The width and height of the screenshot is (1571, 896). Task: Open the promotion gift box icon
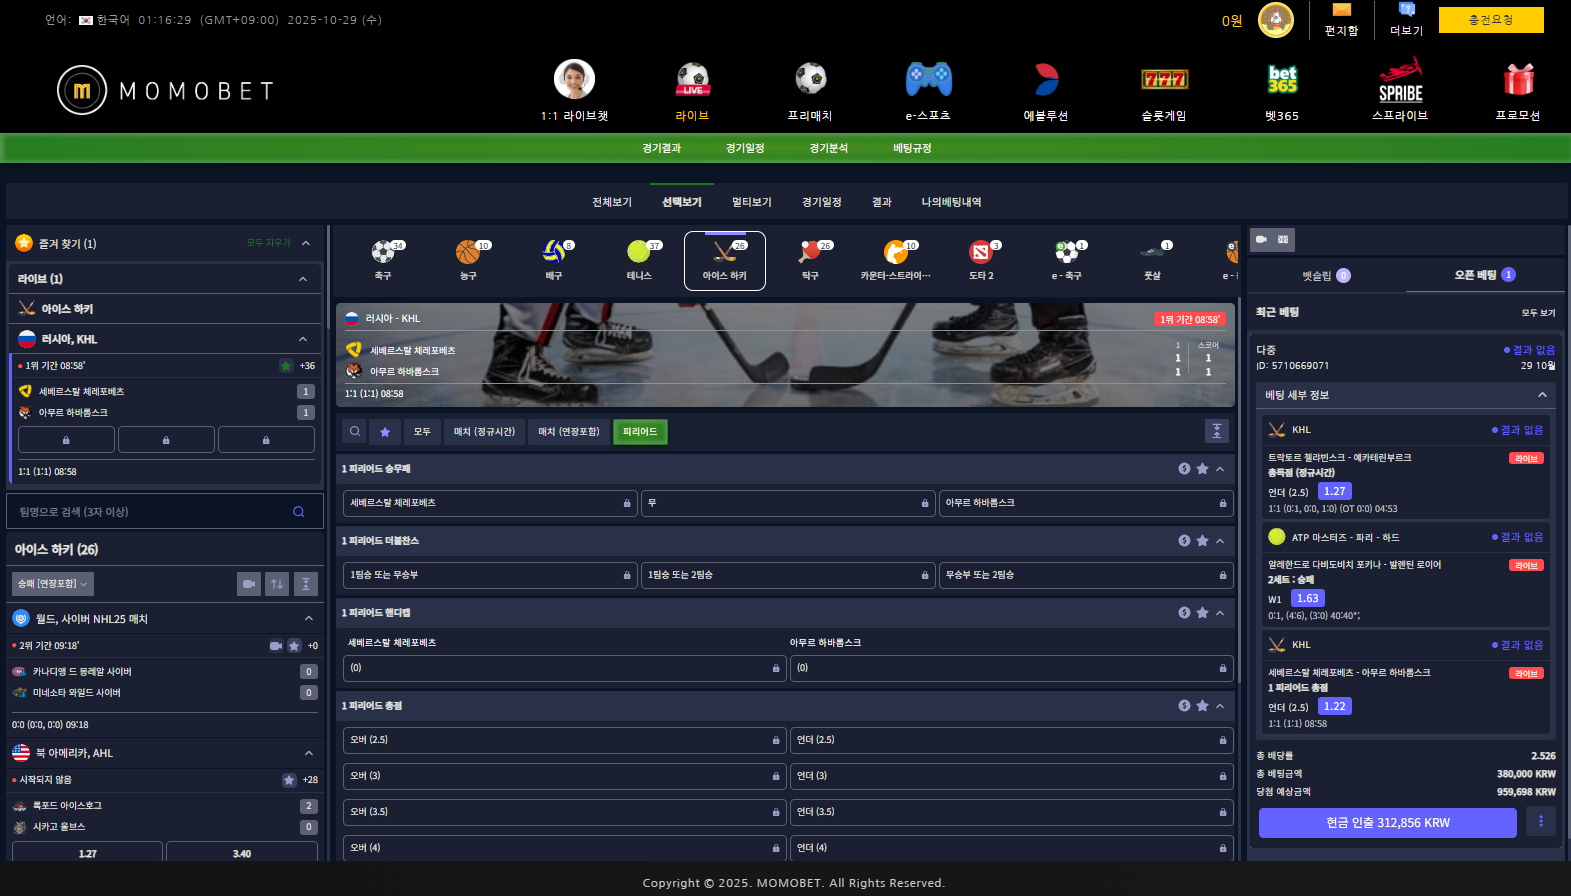tap(1518, 80)
